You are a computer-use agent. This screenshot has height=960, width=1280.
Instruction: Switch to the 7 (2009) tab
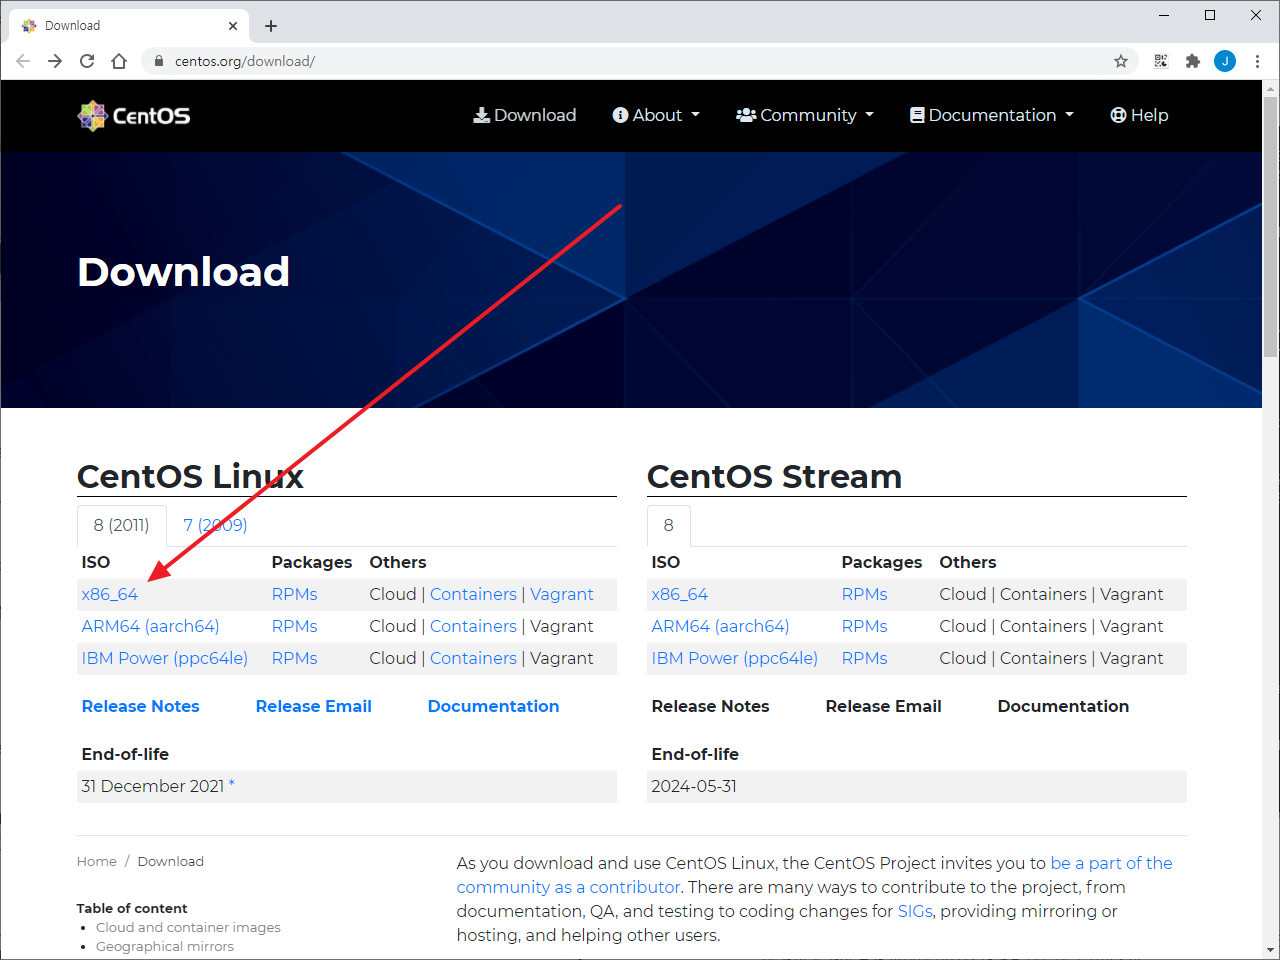215,525
